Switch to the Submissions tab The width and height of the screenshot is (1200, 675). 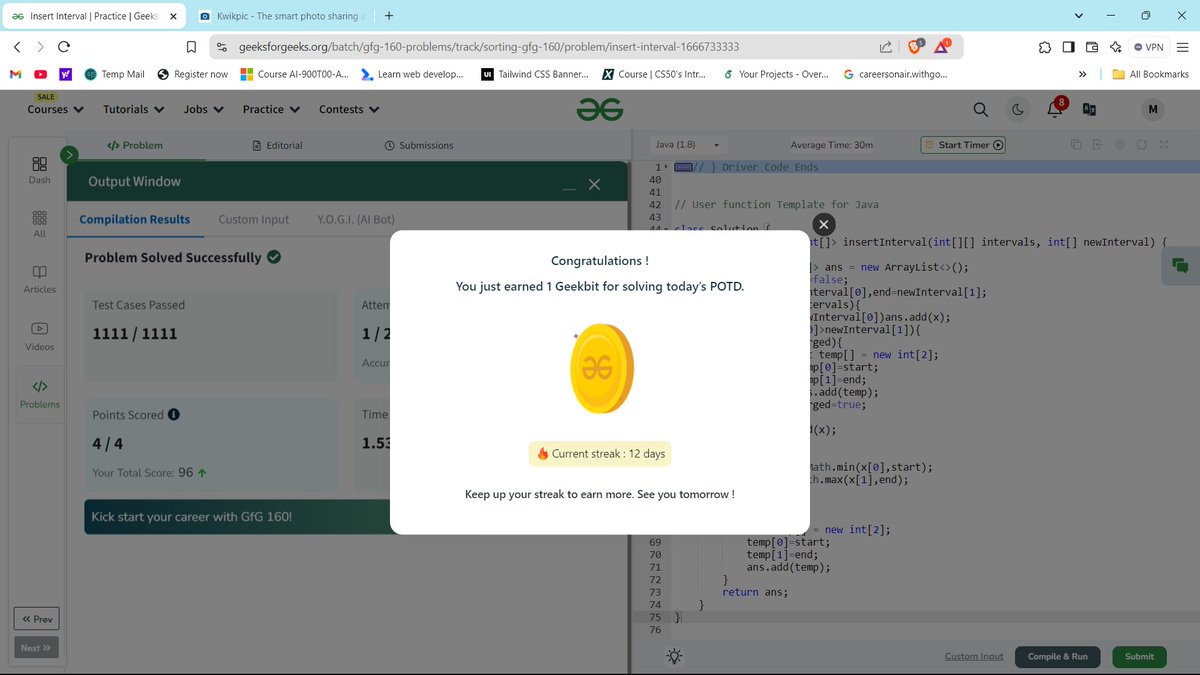[419, 145]
